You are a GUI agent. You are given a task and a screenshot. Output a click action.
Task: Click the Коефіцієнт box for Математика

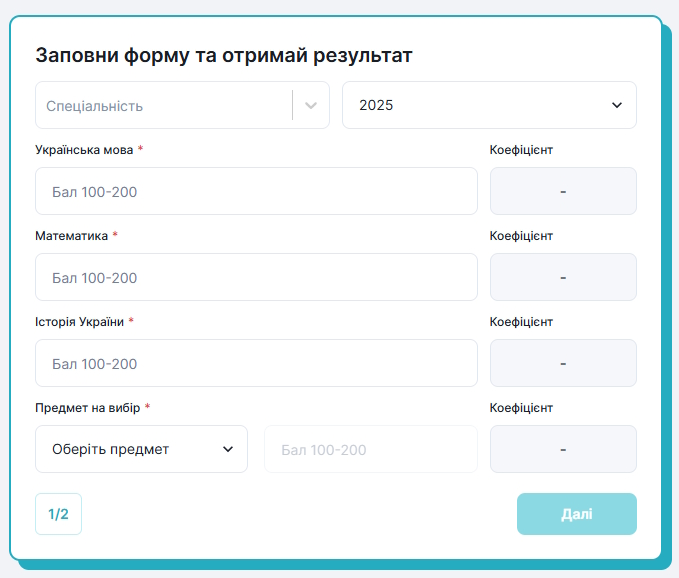tap(563, 277)
